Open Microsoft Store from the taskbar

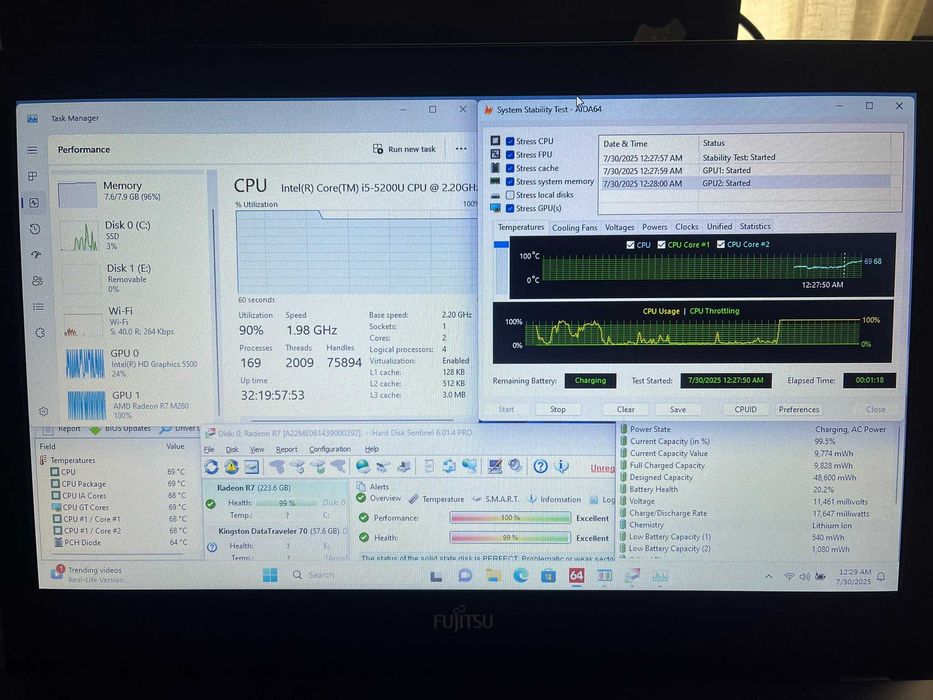click(548, 576)
